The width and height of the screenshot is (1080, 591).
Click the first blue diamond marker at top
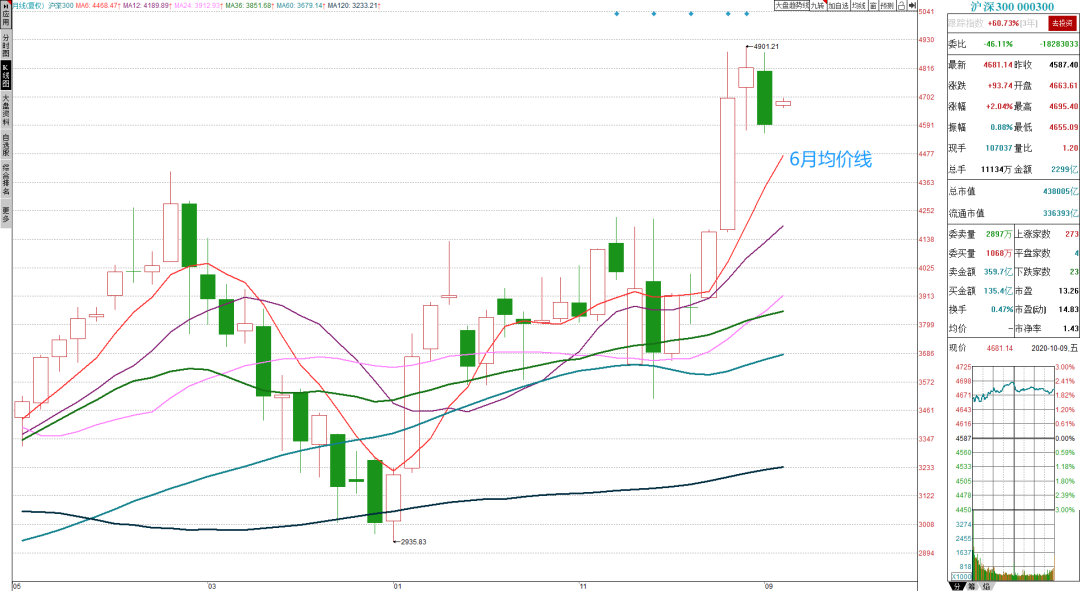point(616,14)
